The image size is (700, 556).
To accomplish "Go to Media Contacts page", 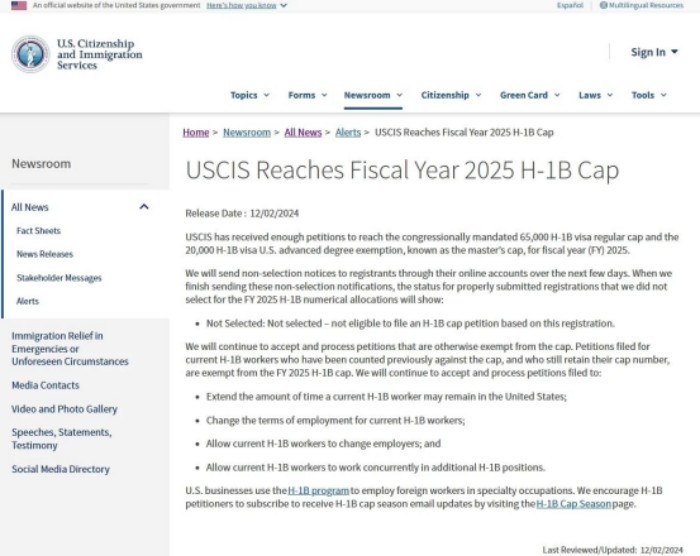I will tap(45, 385).
